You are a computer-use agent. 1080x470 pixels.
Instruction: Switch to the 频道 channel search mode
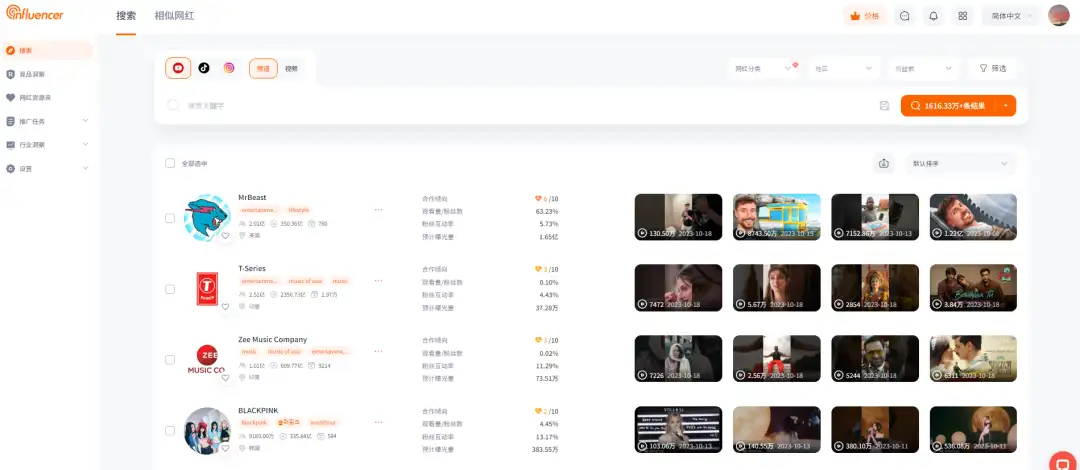point(263,68)
